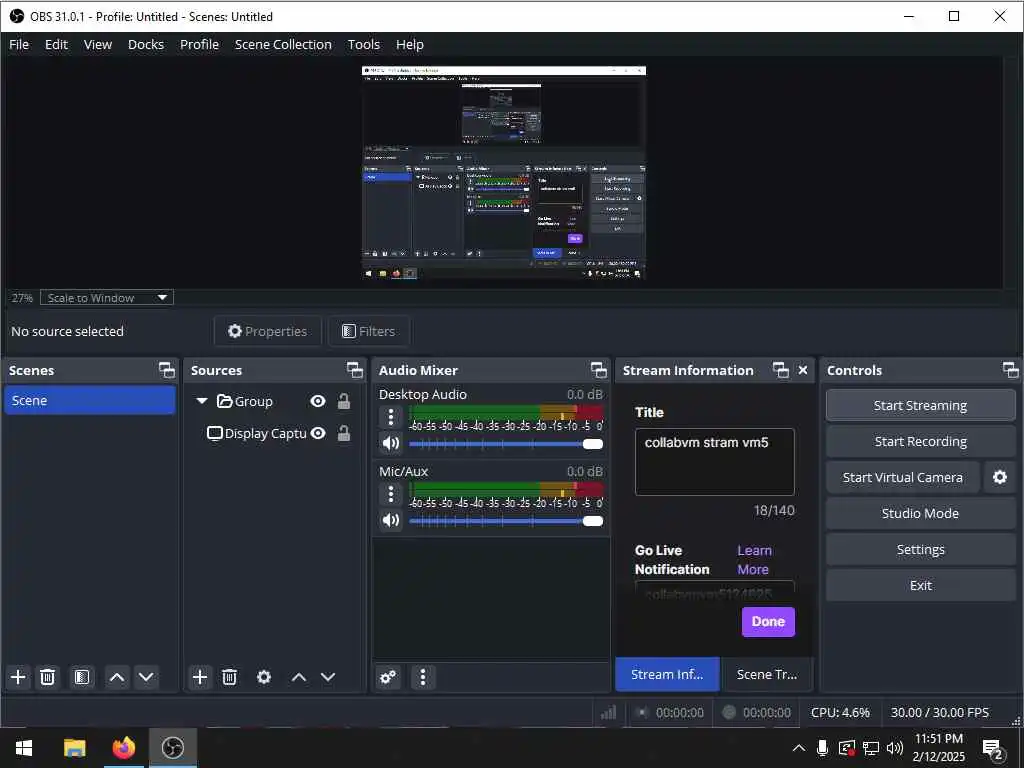This screenshot has width=1024, height=768.
Task: Switch to the Scene Transitions tab
Action: coord(767,674)
